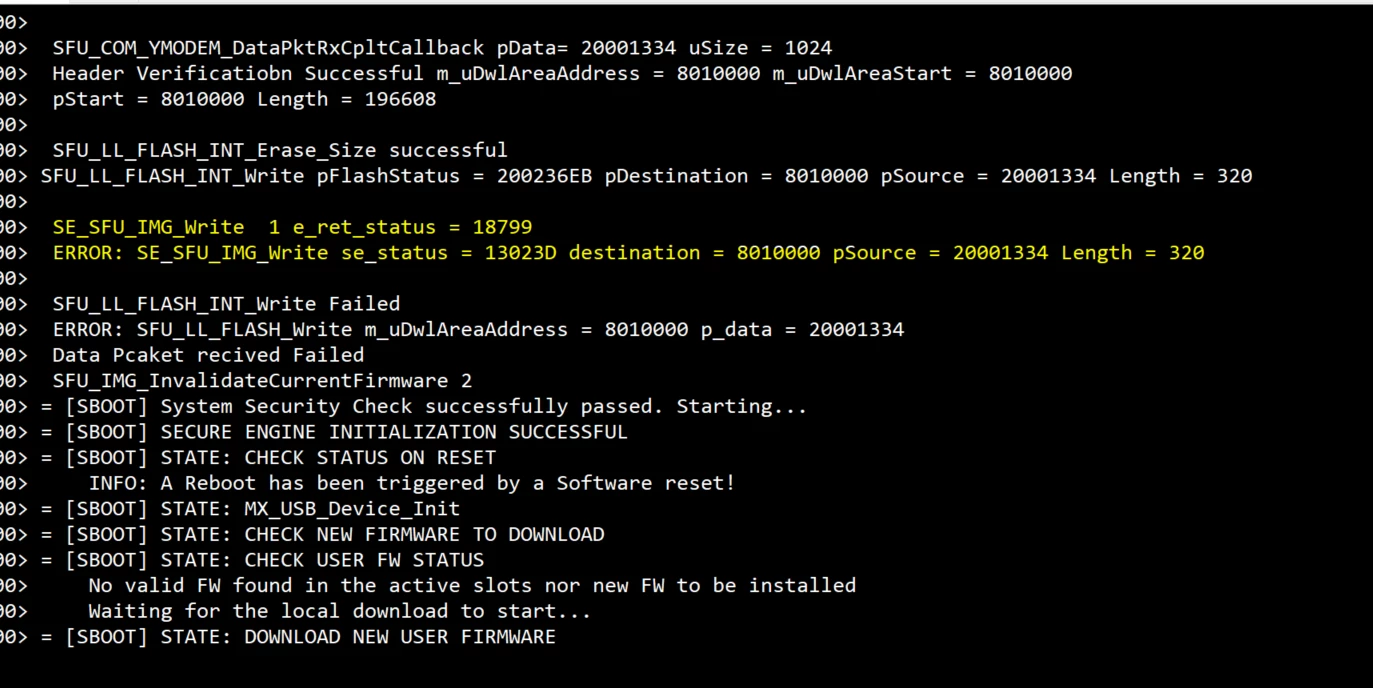Click the SFU_IMG_InvalidateCurrentFirmware 2 line

[262, 381]
